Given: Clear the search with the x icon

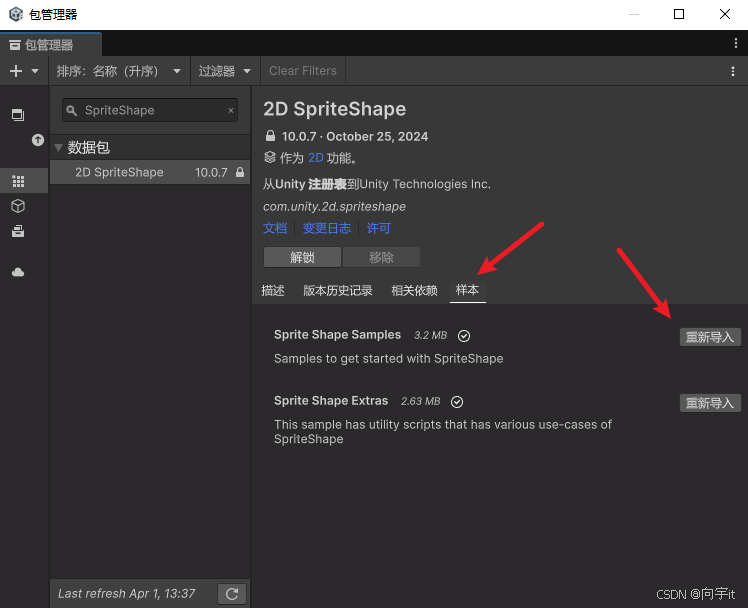Looking at the screenshot, I should pos(231,110).
